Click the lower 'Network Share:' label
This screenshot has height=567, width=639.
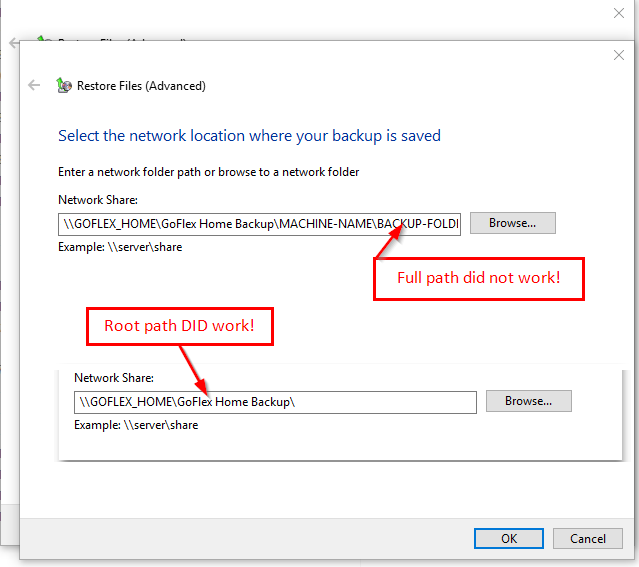click(x=114, y=378)
